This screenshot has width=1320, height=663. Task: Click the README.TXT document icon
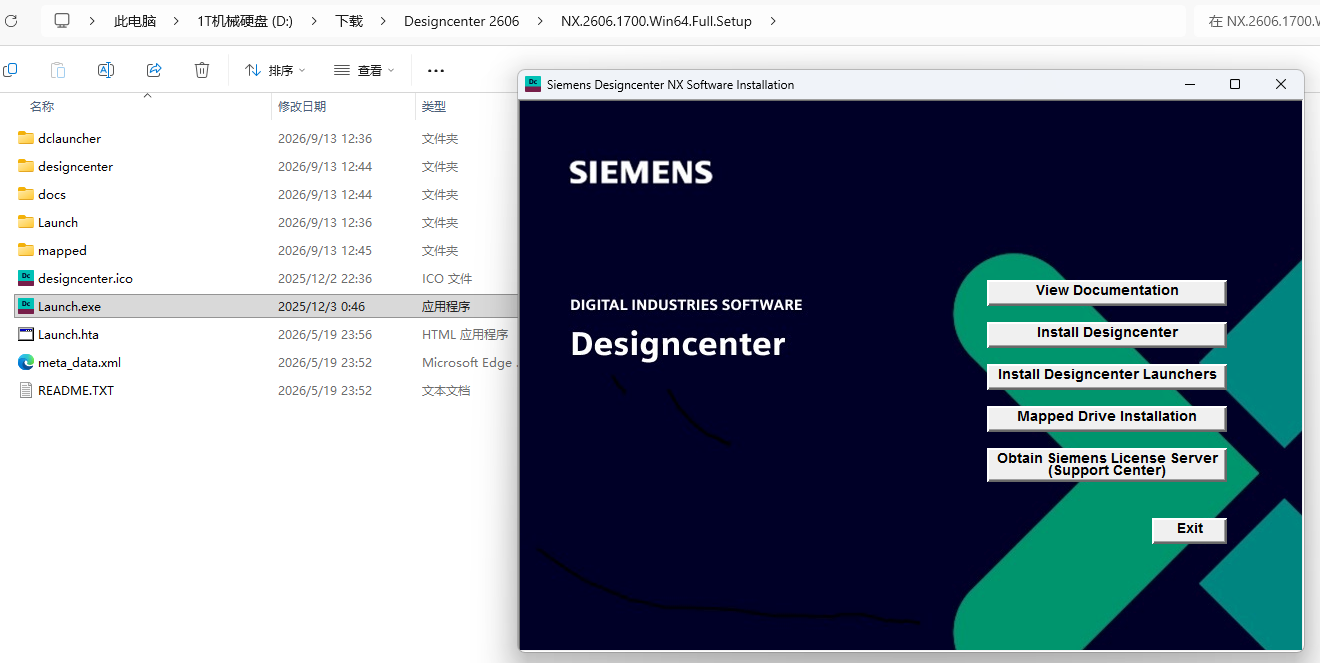pyautogui.click(x=26, y=390)
